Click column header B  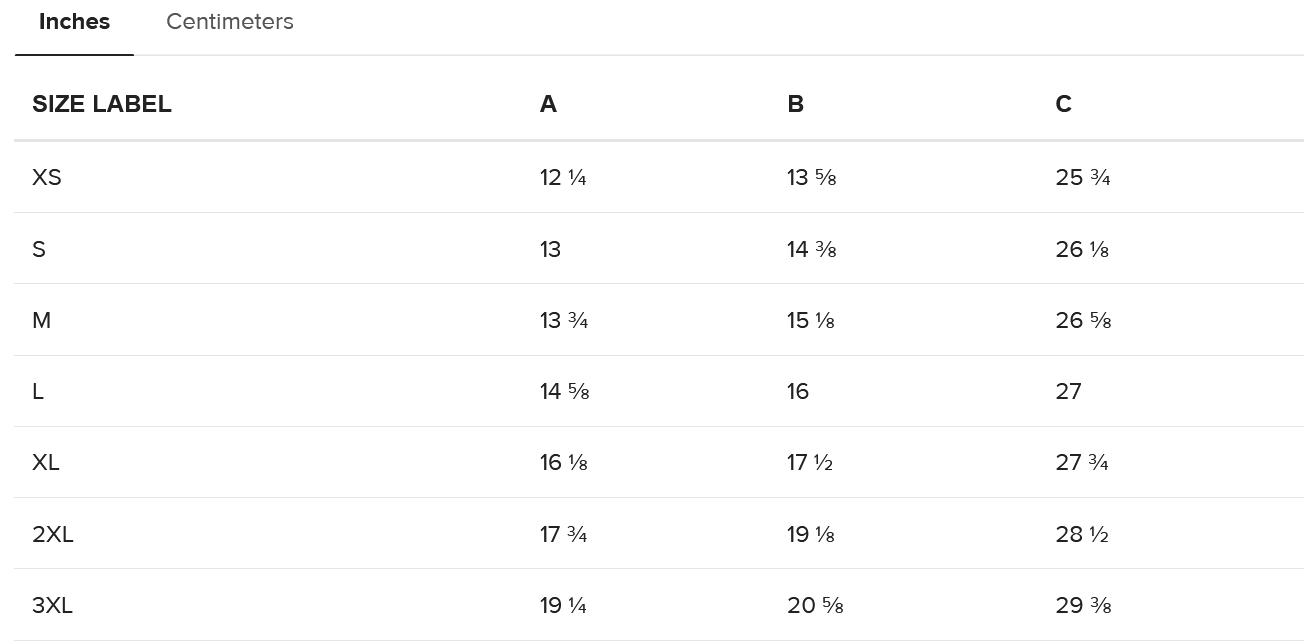pyautogui.click(x=796, y=104)
